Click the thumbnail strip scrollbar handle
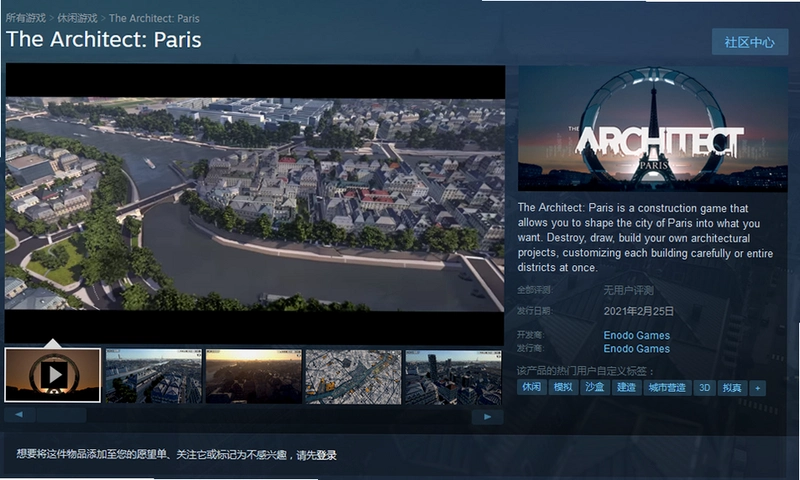 pyautogui.click(x=61, y=415)
